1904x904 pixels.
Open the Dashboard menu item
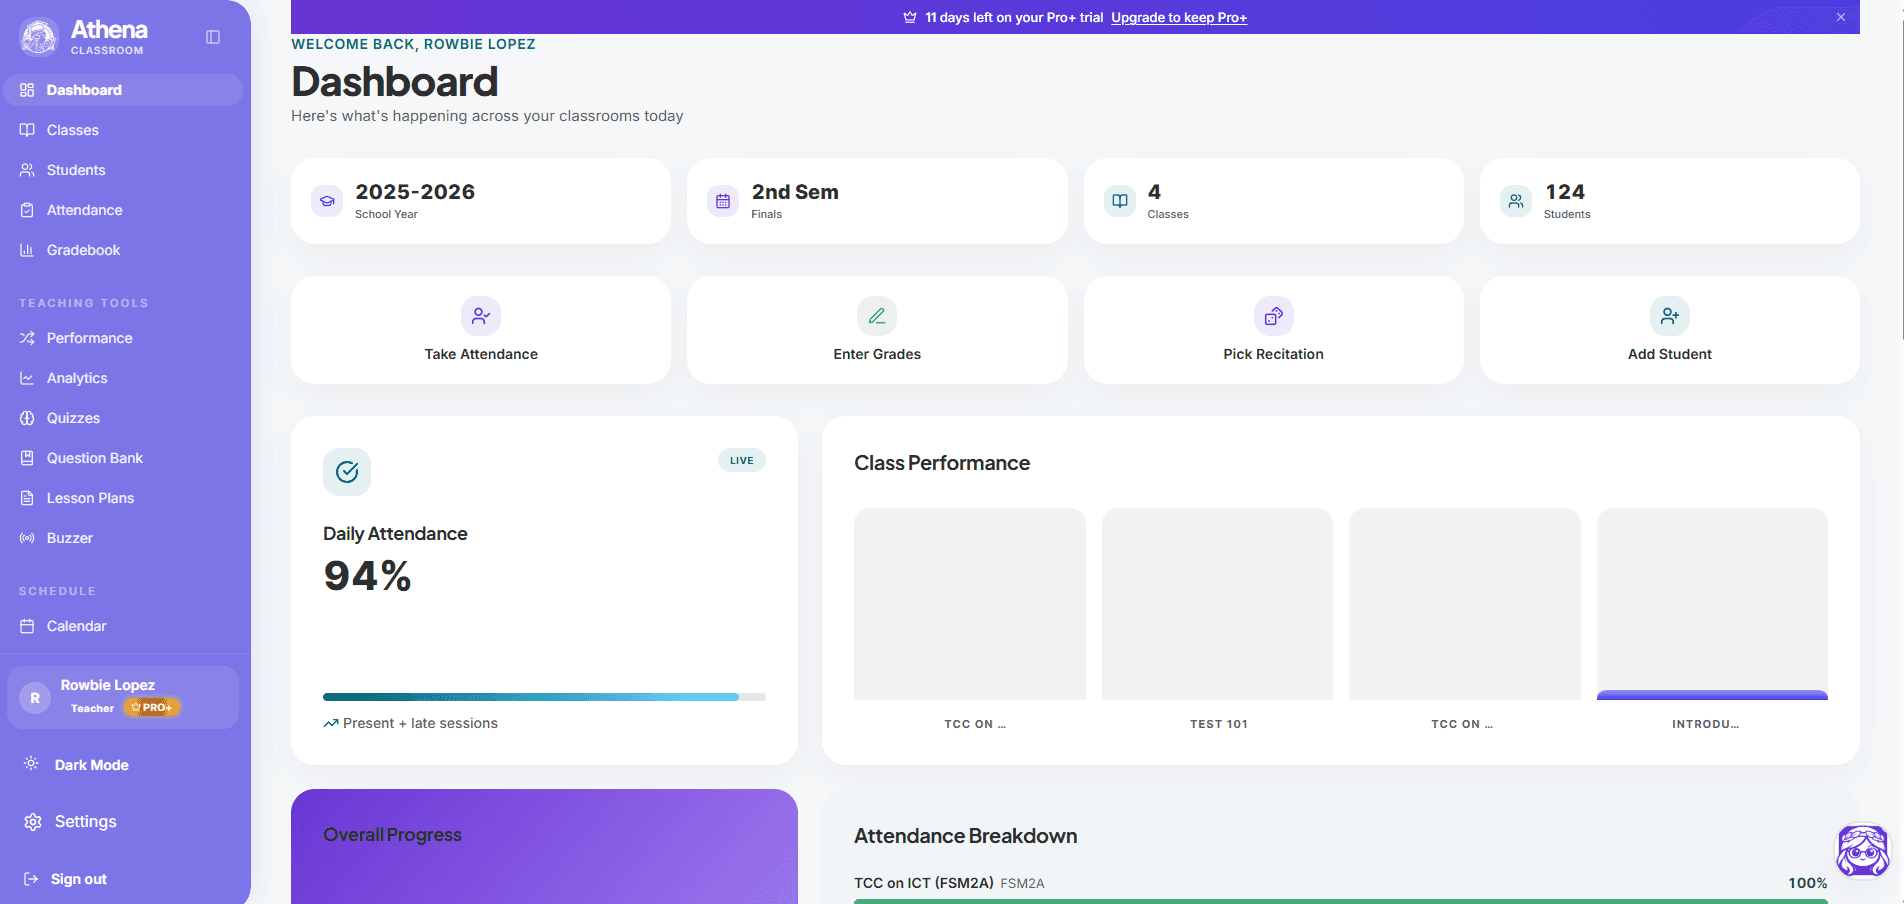(123, 90)
